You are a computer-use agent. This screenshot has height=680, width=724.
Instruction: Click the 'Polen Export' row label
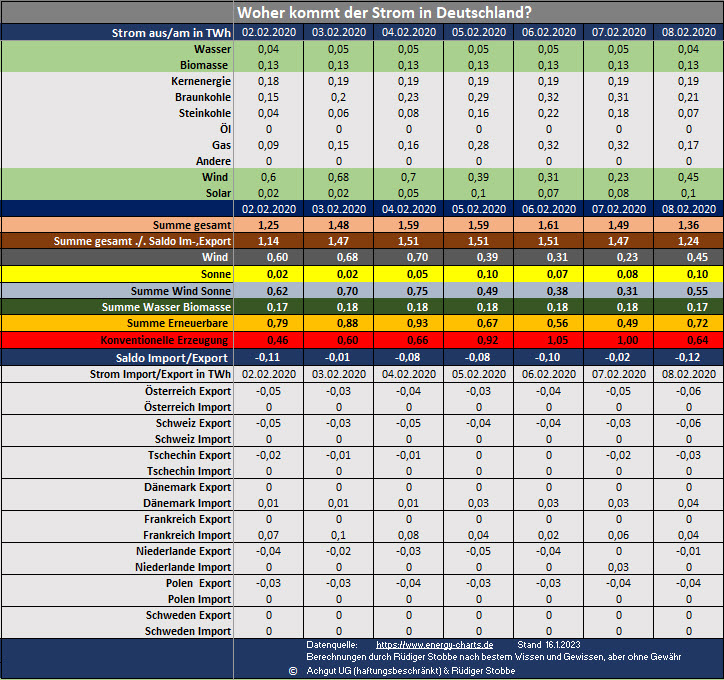pyautogui.click(x=198, y=583)
